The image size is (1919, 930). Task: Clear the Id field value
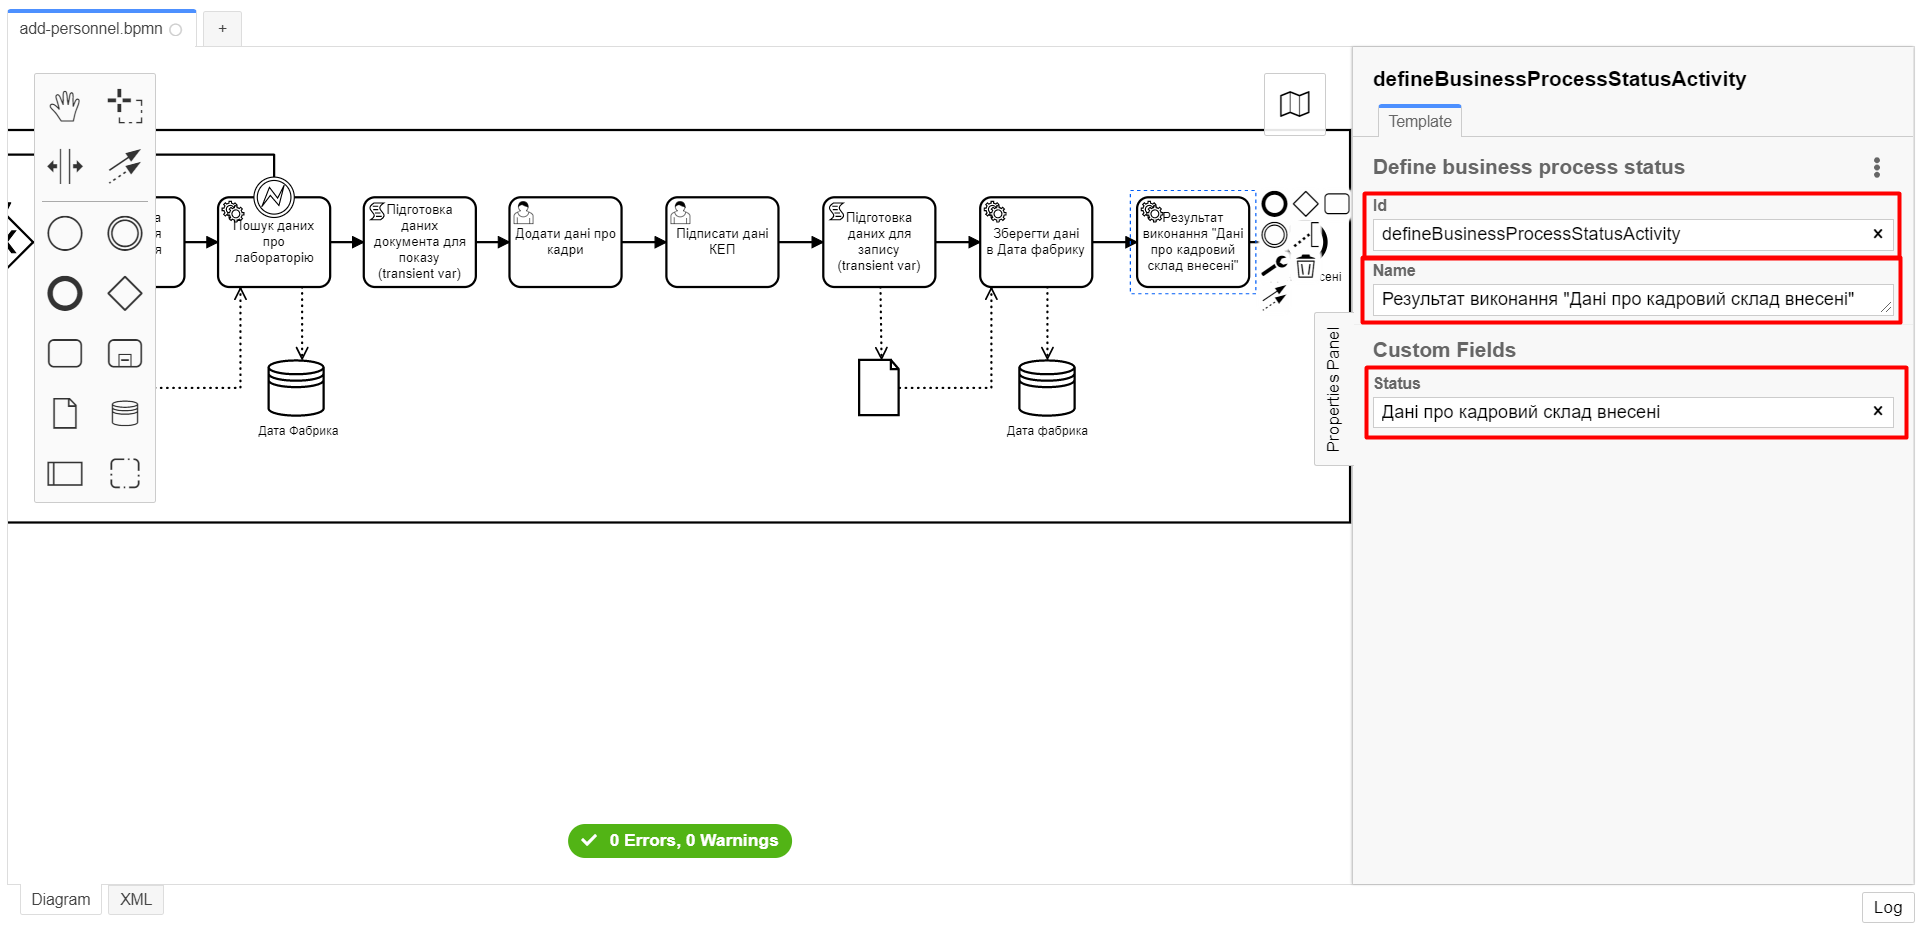[x=1877, y=234]
